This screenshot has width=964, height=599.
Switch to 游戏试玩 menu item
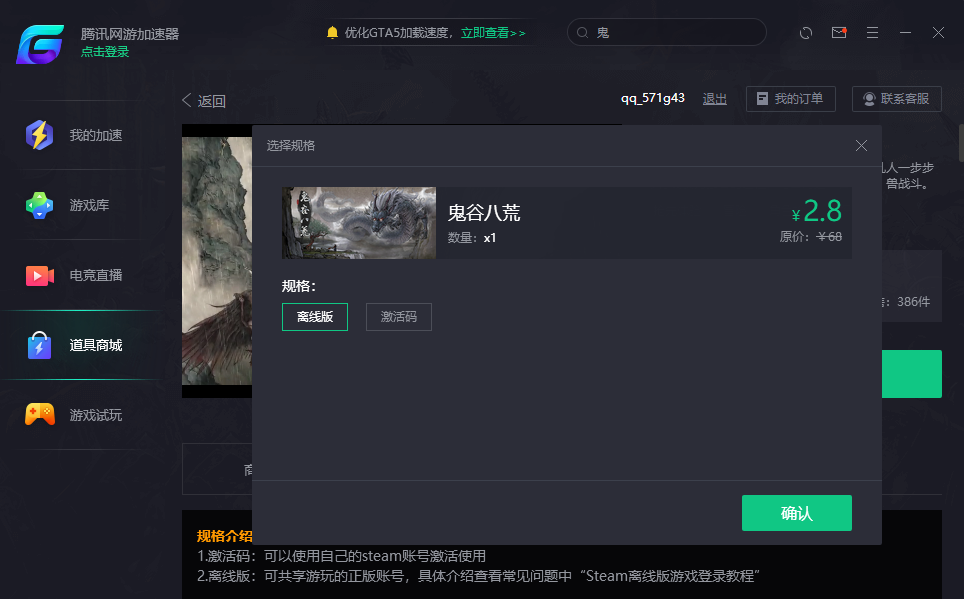pos(96,415)
